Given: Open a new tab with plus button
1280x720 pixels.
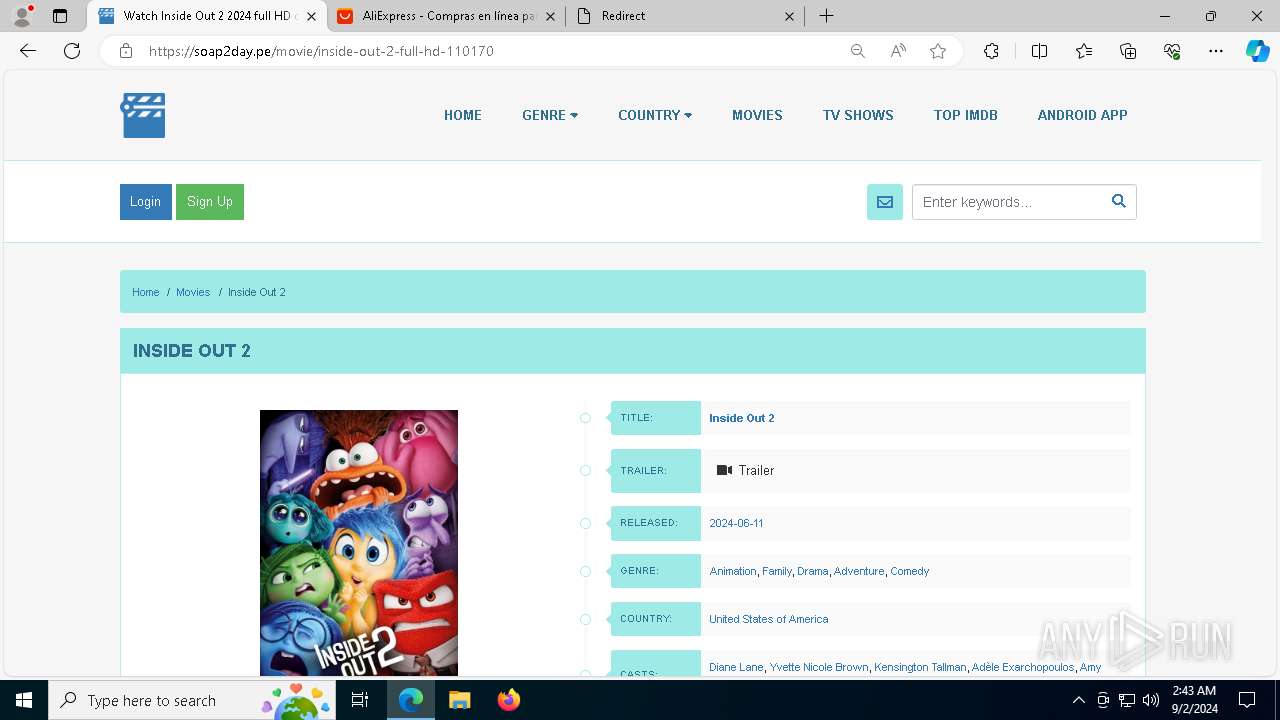Looking at the screenshot, I should pos(826,16).
